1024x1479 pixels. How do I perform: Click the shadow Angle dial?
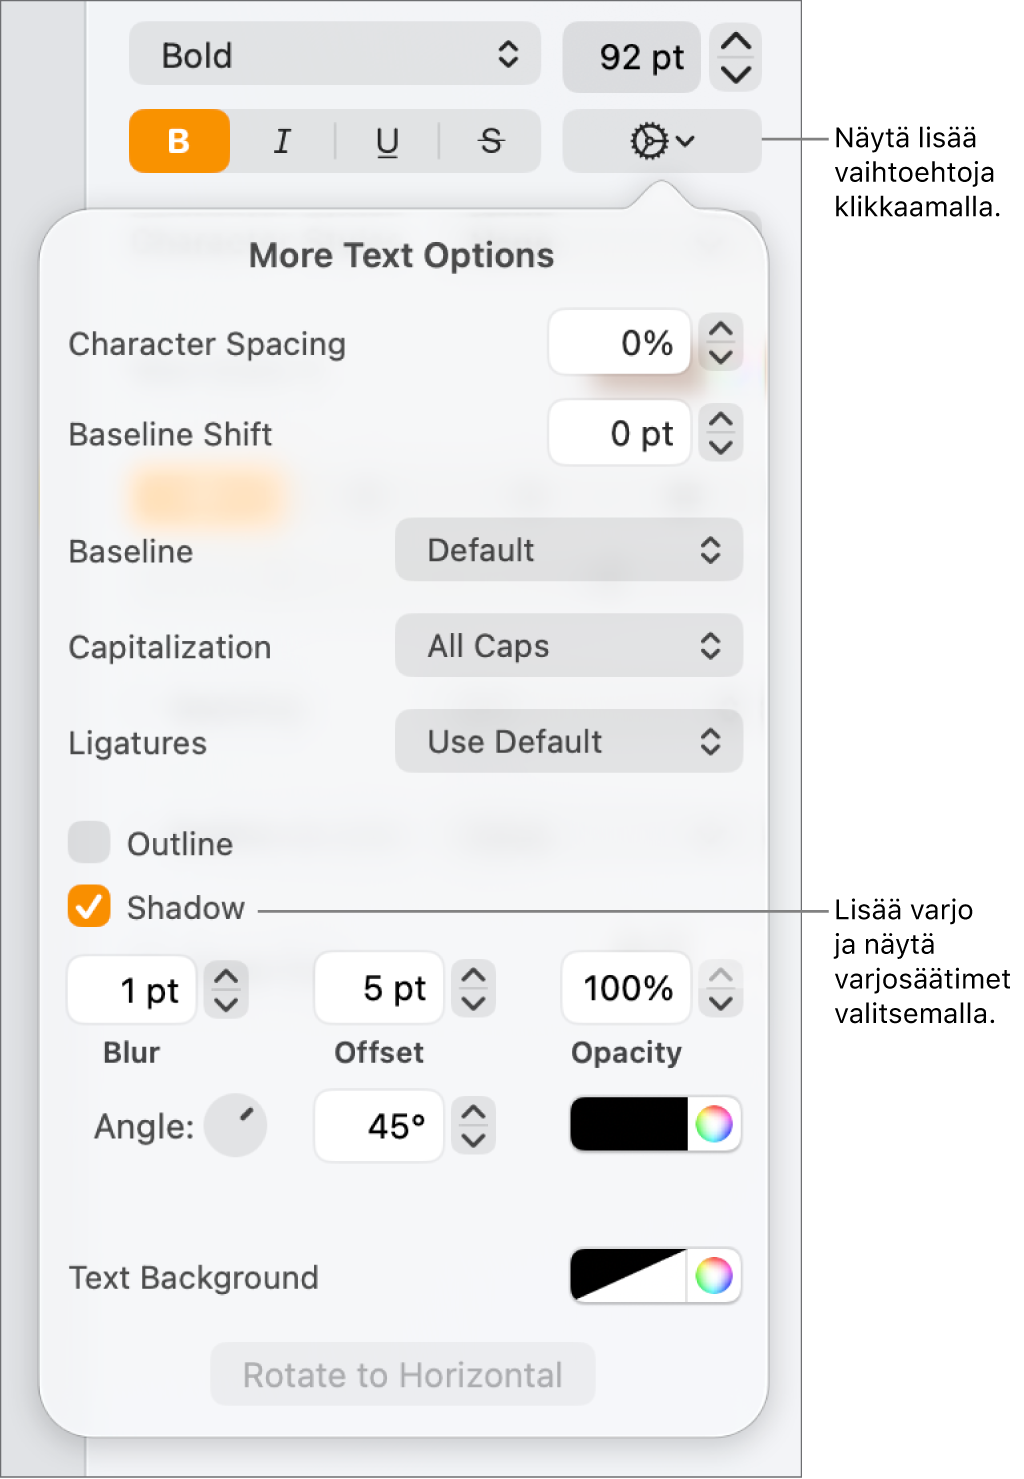coord(236,1125)
